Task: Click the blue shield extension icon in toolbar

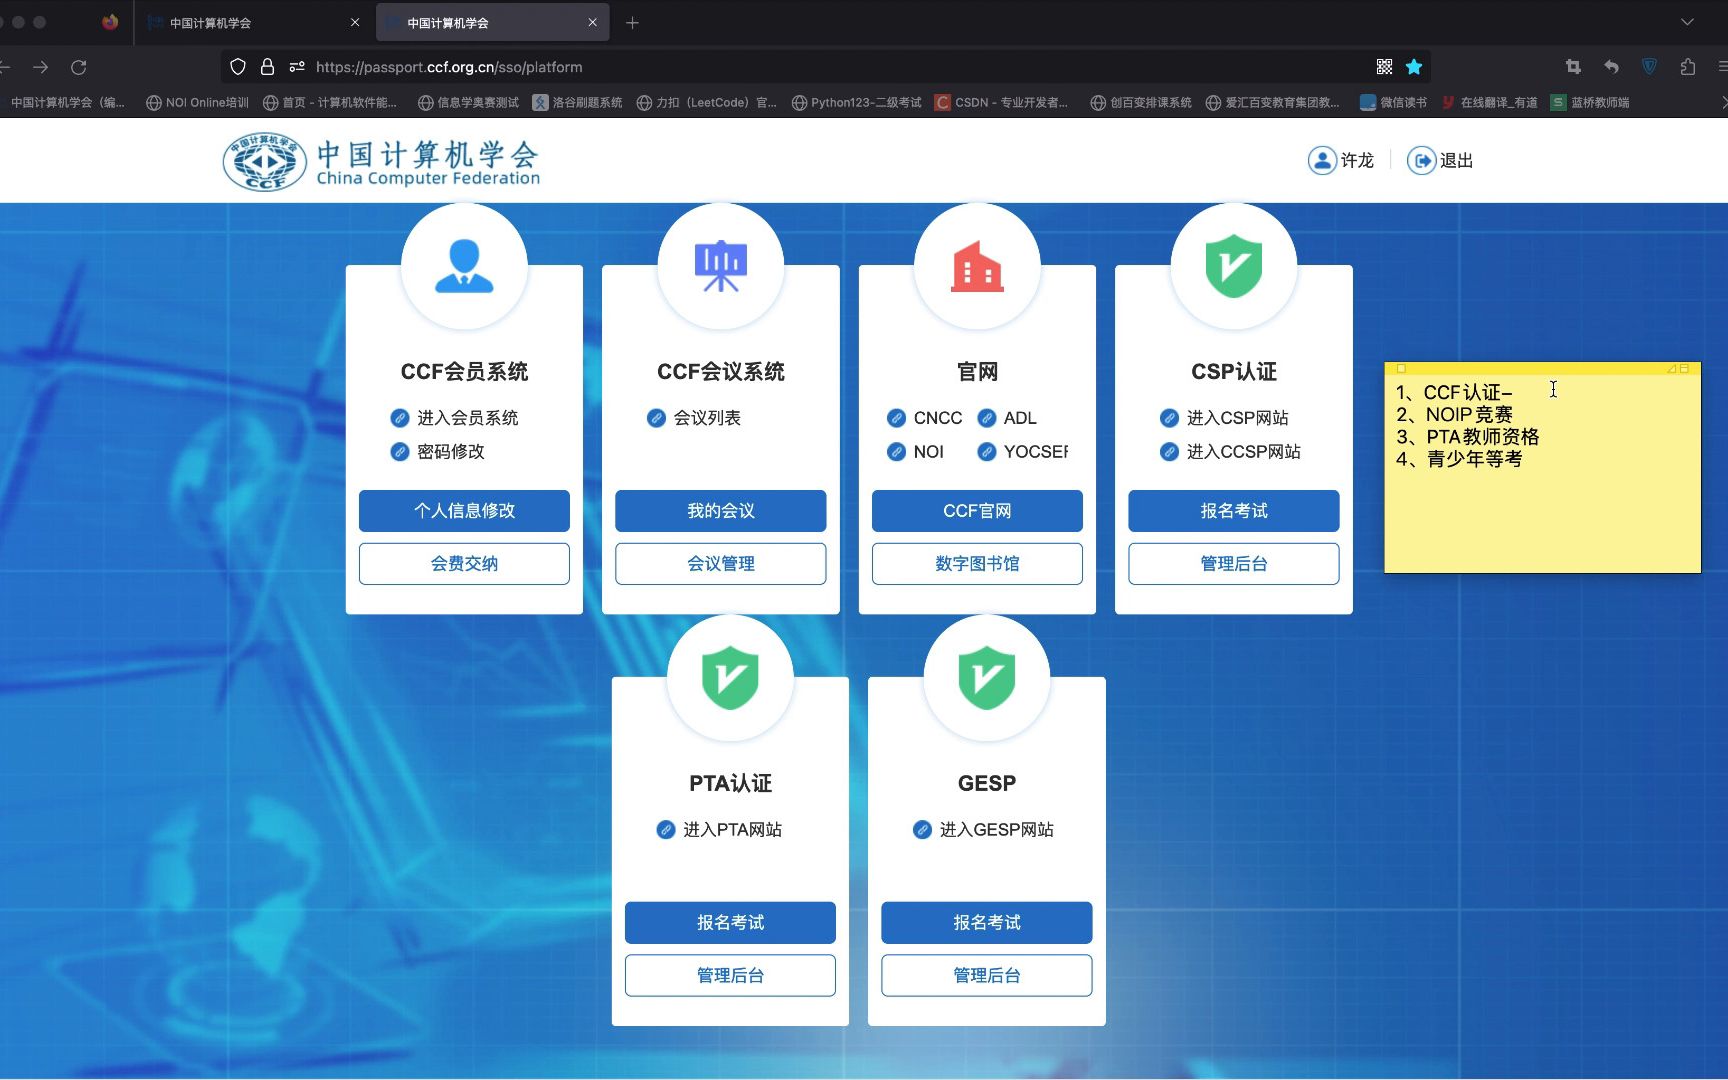Action: pos(1650,67)
